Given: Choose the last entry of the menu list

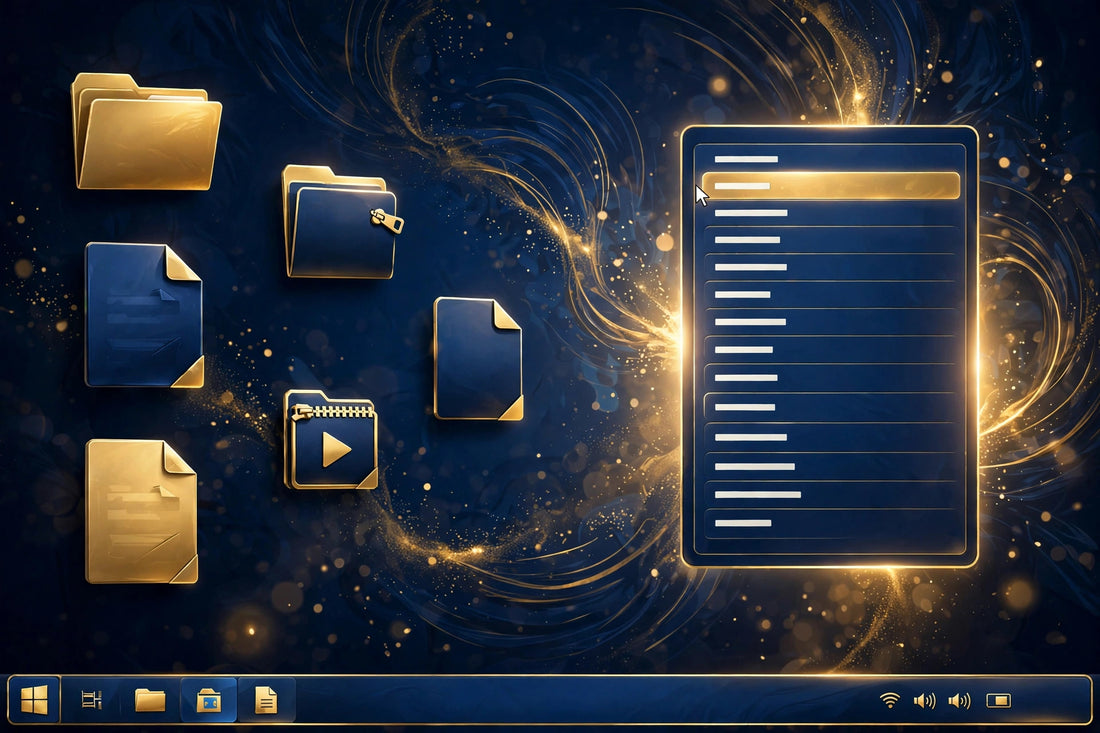Looking at the screenshot, I should coord(831,523).
